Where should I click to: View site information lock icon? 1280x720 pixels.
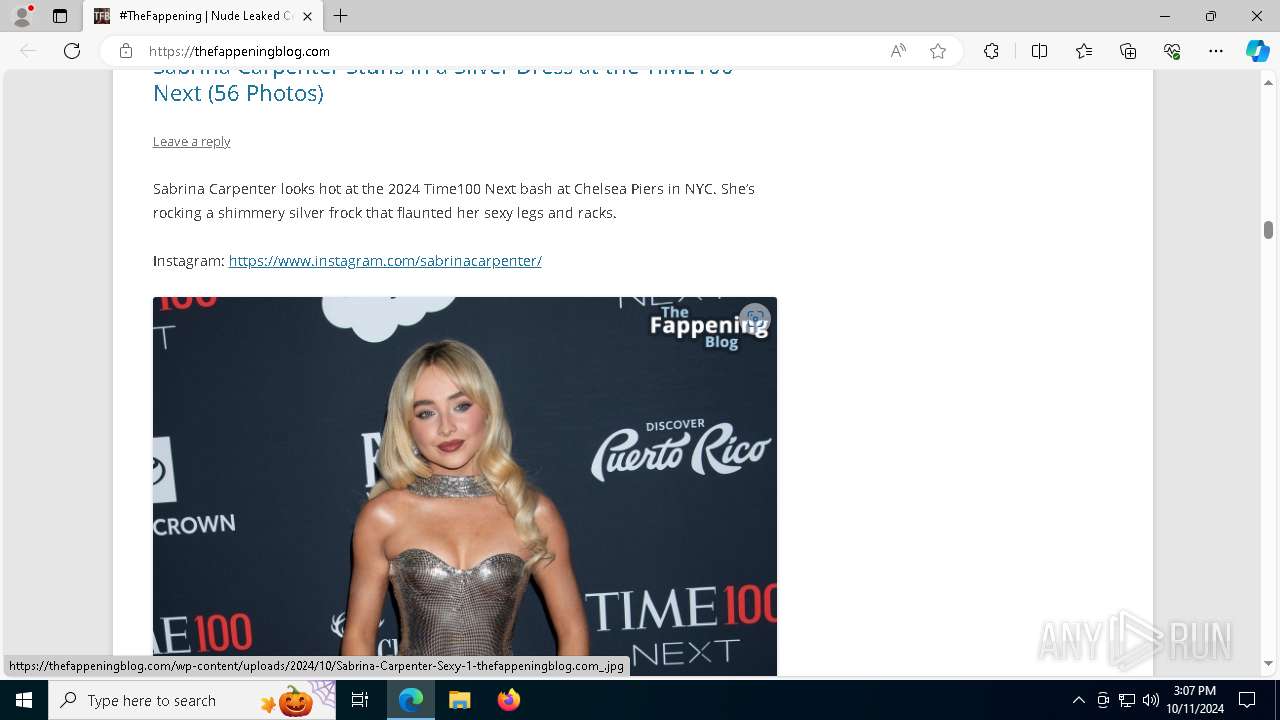(x=126, y=51)
